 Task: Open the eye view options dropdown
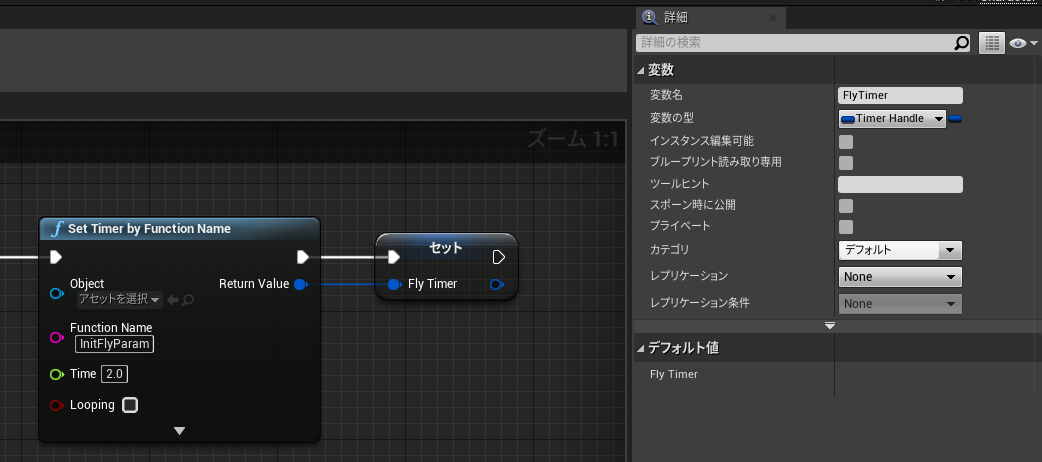pos(1023,44)
